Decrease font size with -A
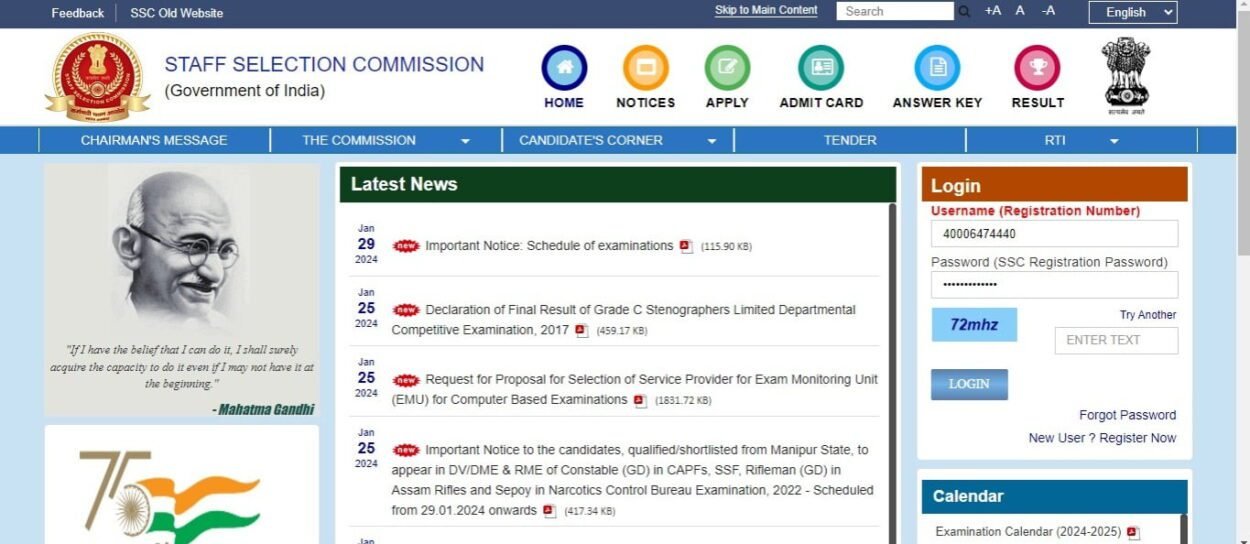This screenshot has height=544, width=1250. click(1048, 11)
